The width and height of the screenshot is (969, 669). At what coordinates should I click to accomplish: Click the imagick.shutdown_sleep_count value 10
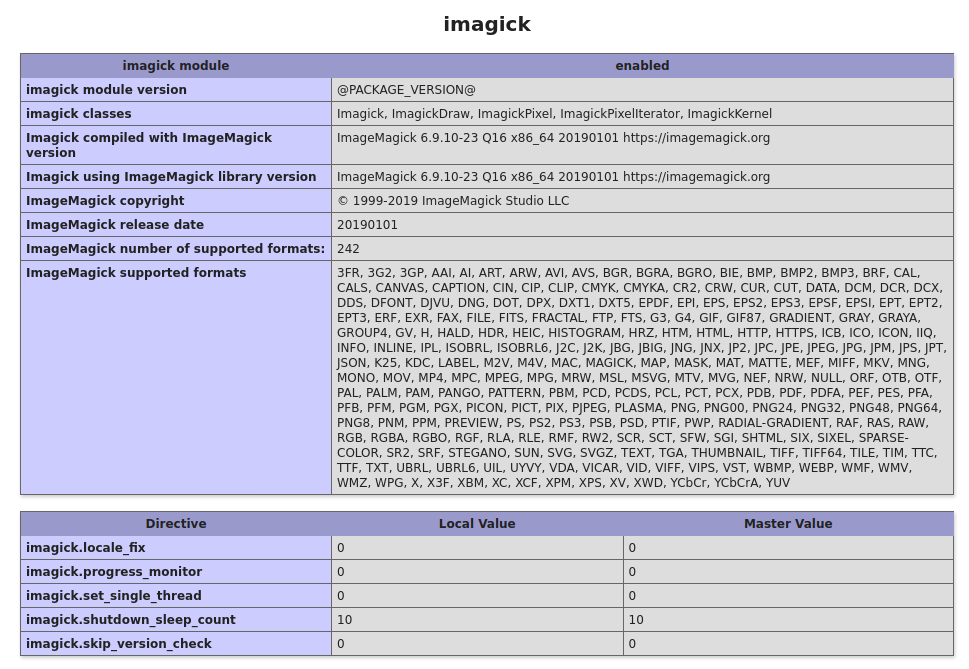coord(344,620)
